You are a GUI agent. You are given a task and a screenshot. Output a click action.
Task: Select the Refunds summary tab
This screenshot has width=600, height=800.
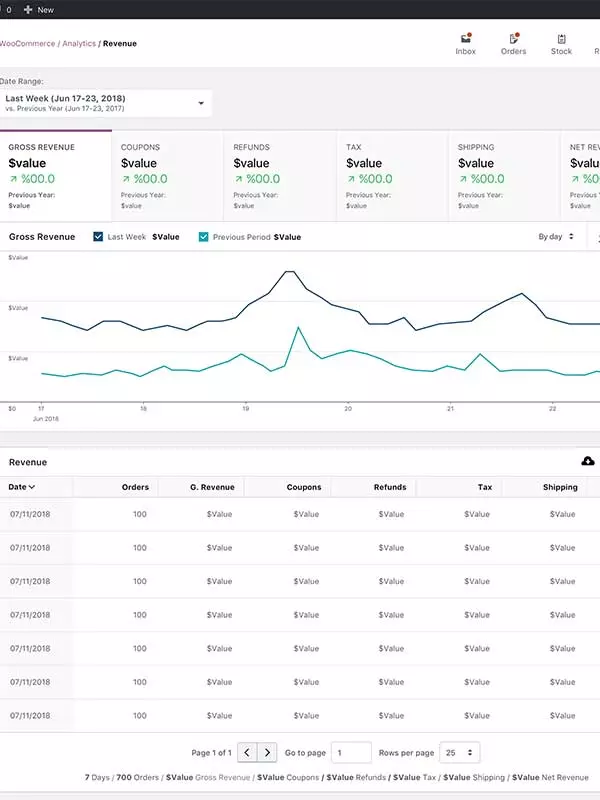point(279,175)
